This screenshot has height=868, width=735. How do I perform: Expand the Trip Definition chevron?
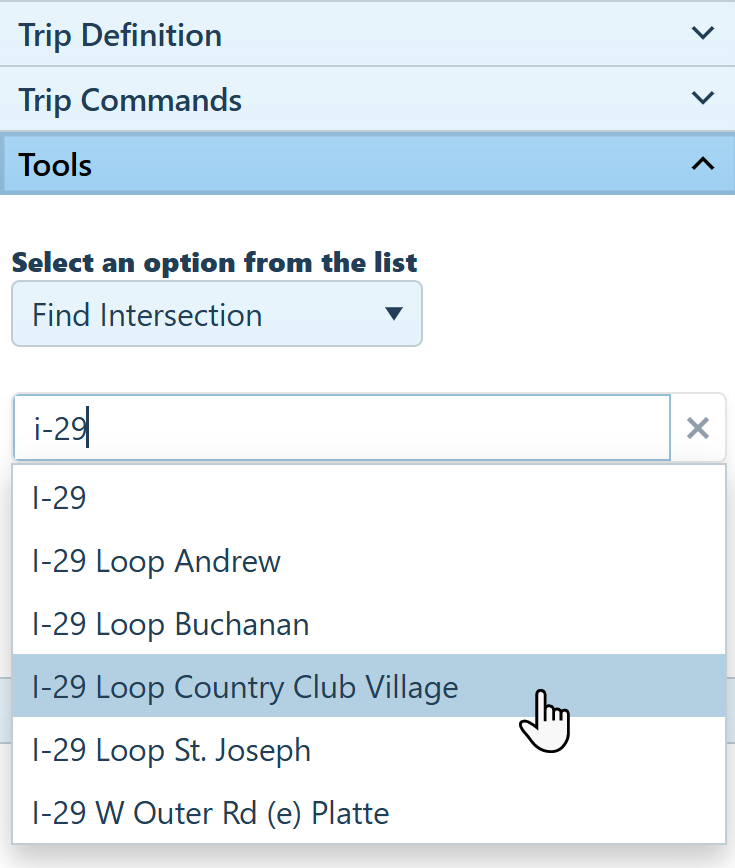pyautogui.click(x=703, y=33)
